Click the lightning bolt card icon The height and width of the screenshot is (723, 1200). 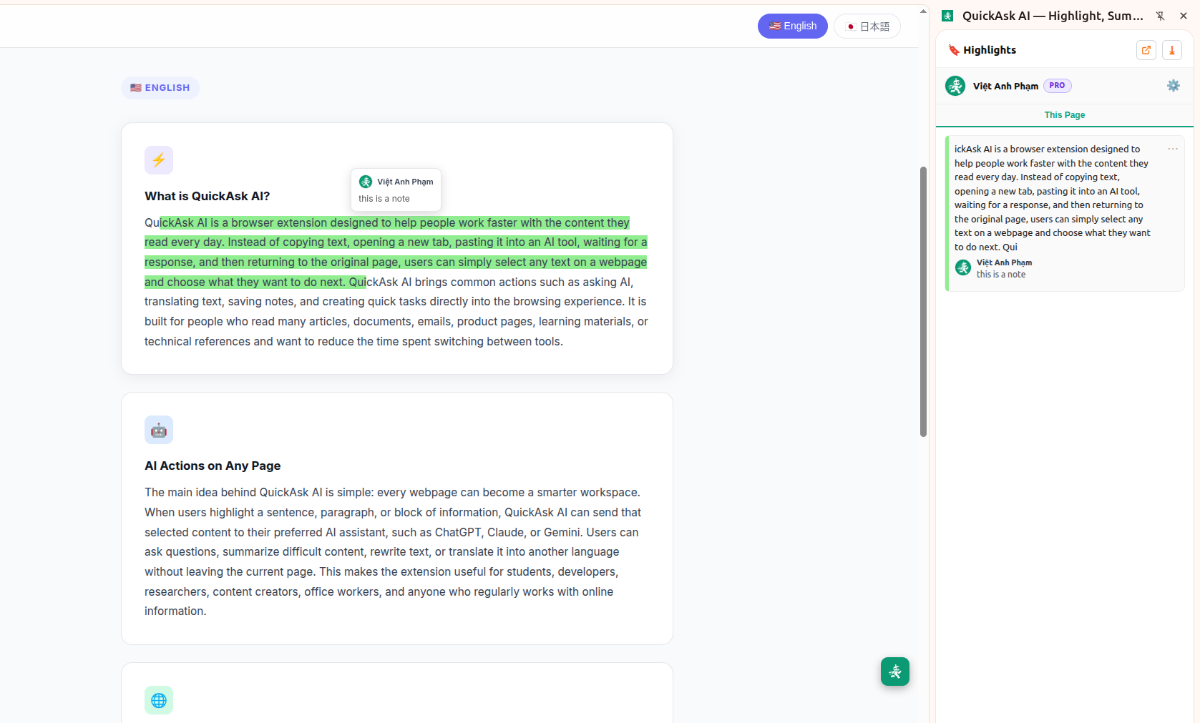158,160
